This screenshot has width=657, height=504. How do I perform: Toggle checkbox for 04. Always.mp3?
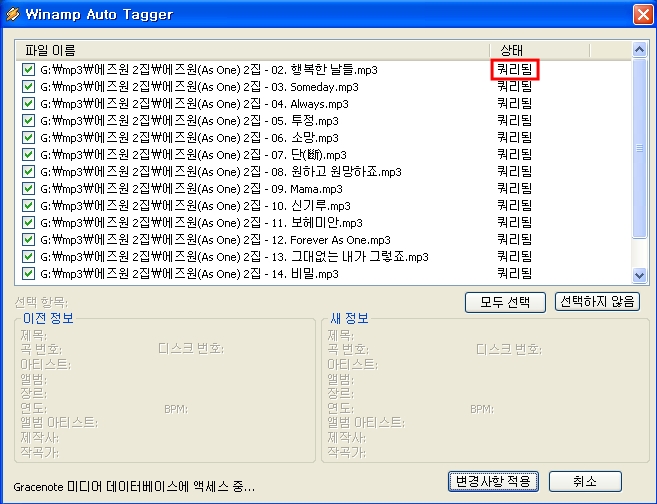pos(28,103)
